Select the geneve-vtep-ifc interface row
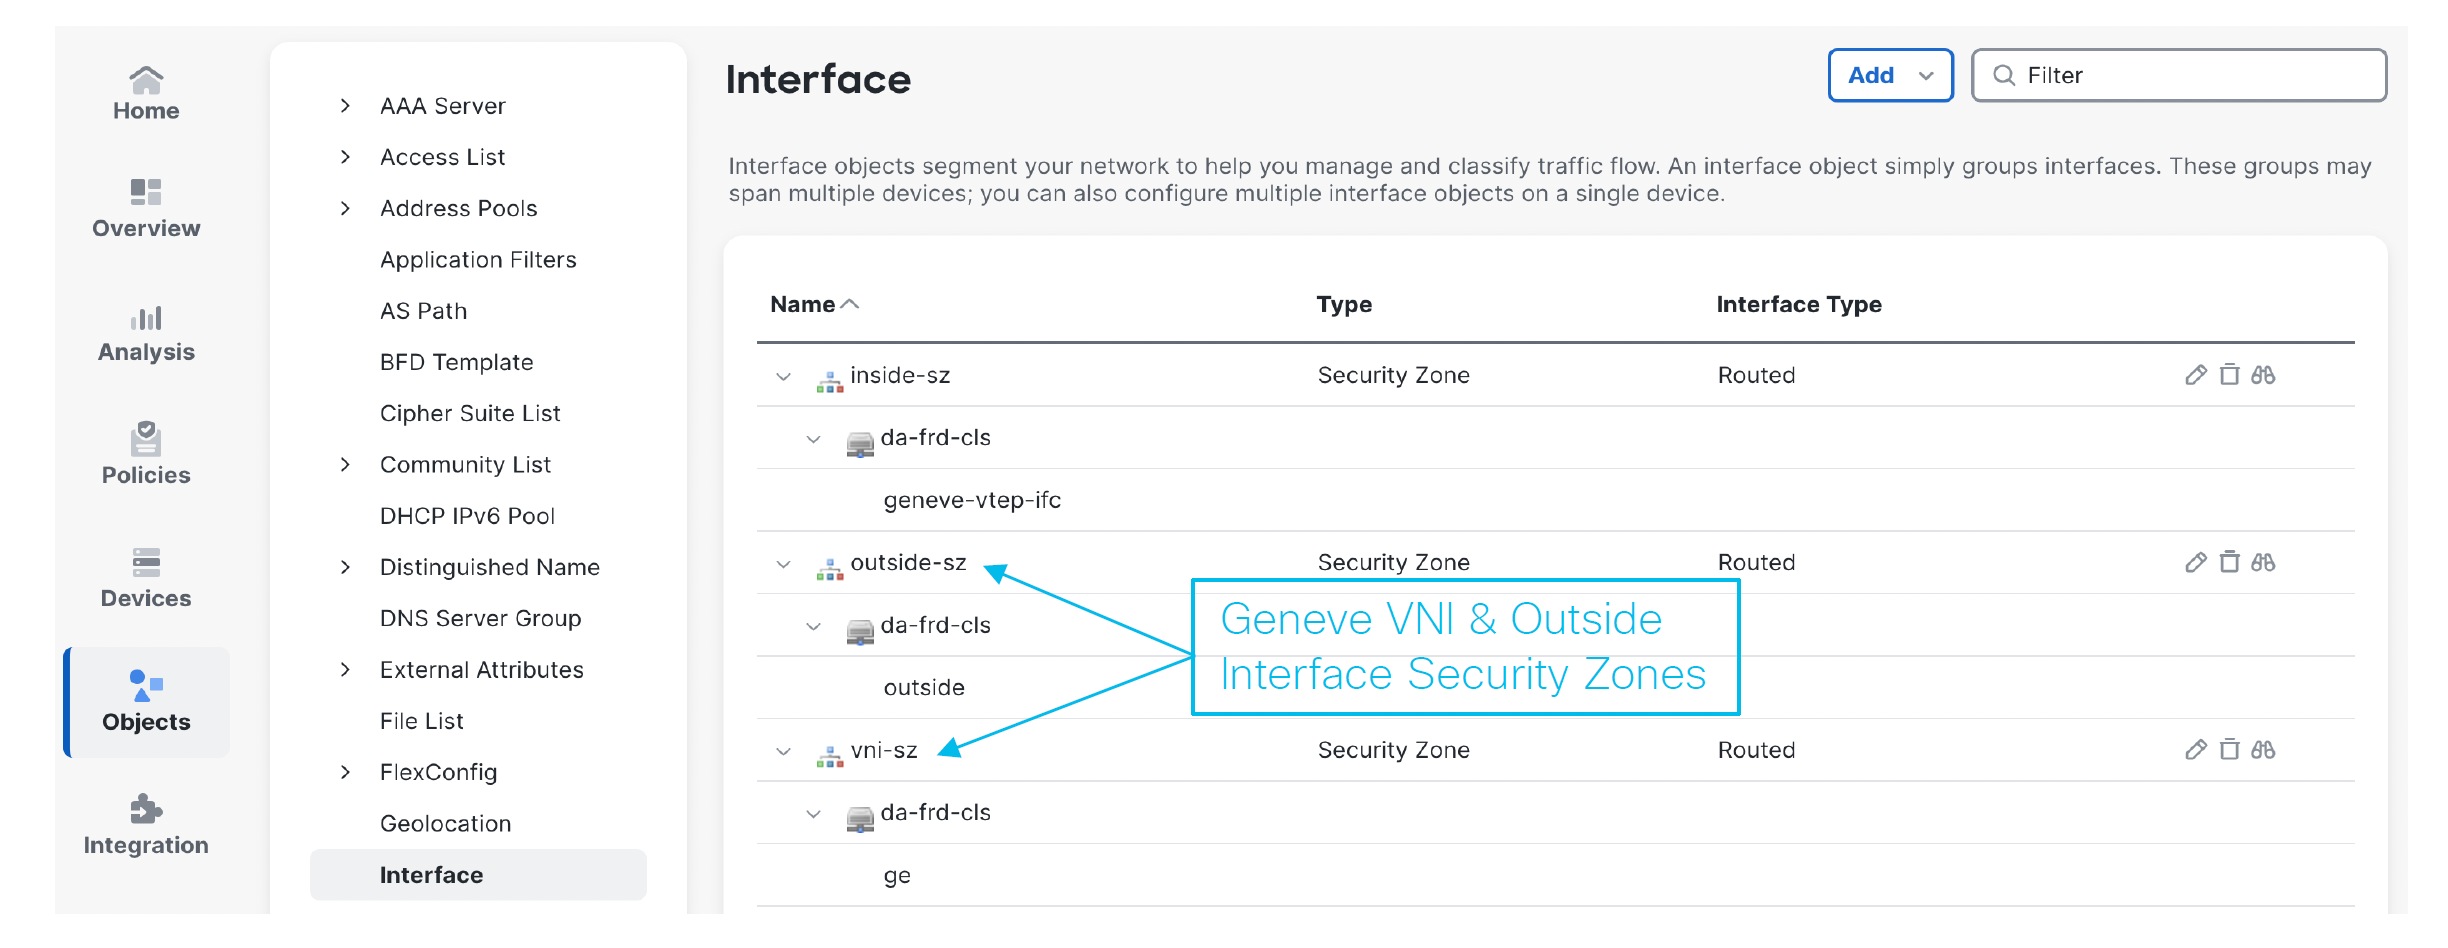The width and height of the screenshot is (2448, 948). coord(971,500)
